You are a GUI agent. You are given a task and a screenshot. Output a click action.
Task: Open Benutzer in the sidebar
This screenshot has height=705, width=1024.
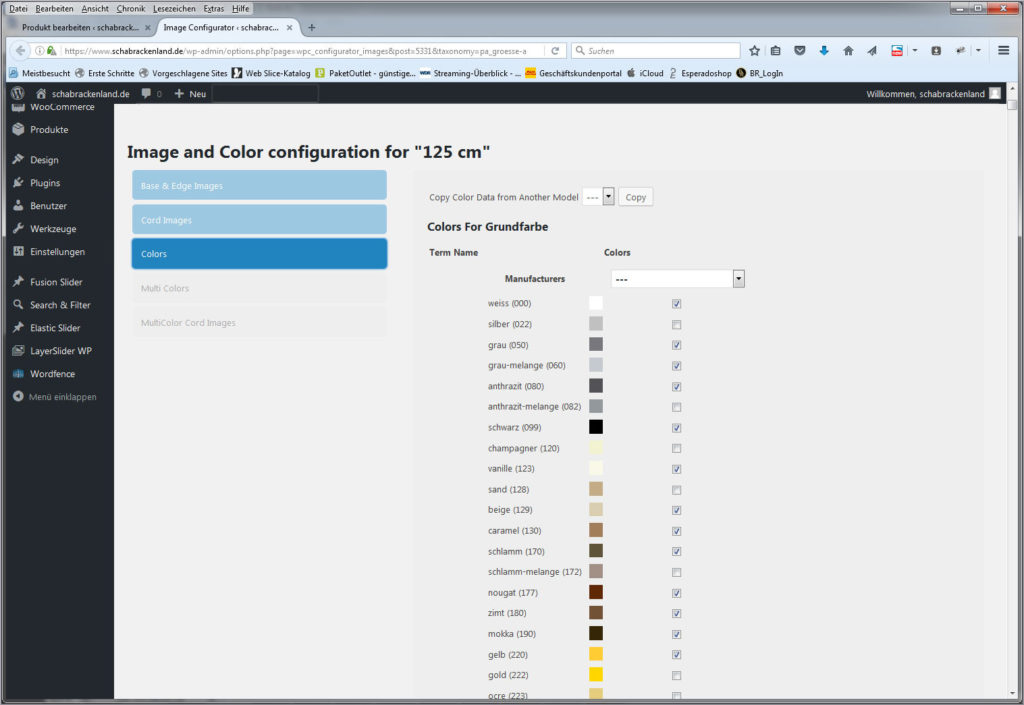tap(48, 206)
